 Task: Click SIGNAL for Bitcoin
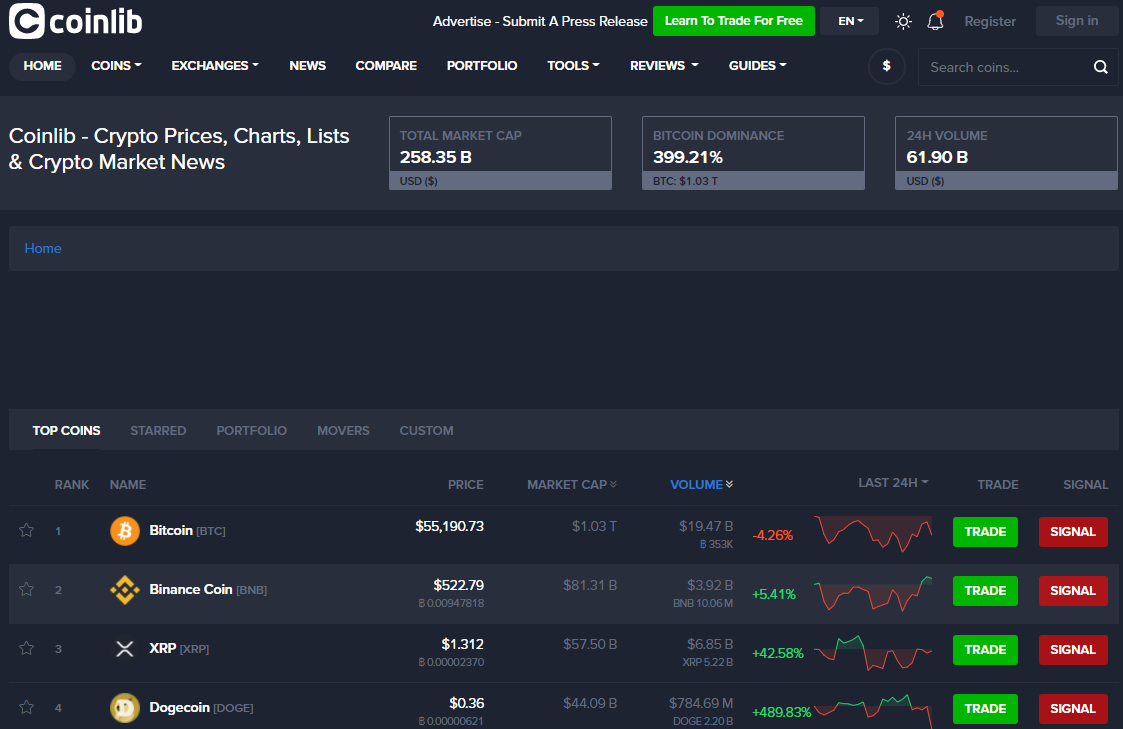coord(1073,531)
